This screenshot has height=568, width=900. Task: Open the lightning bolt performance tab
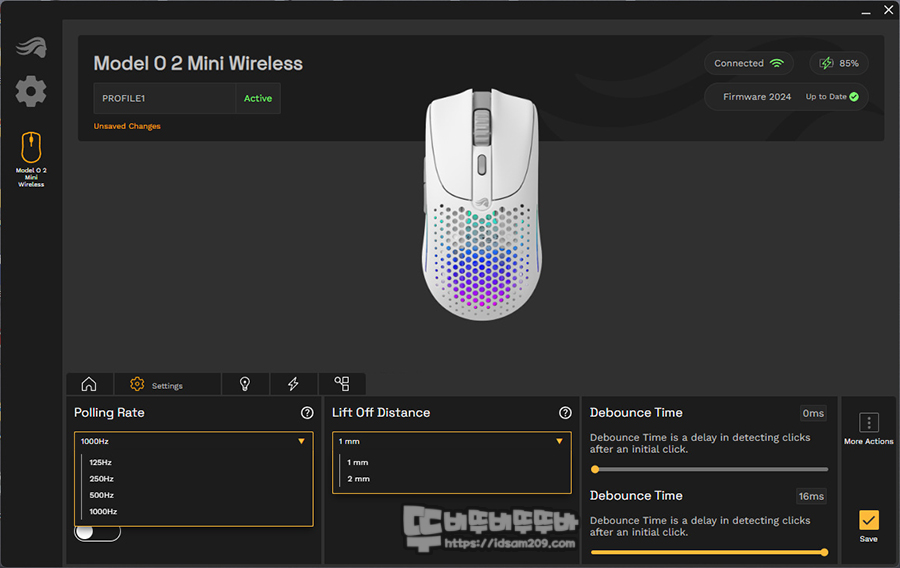point(293,384)
